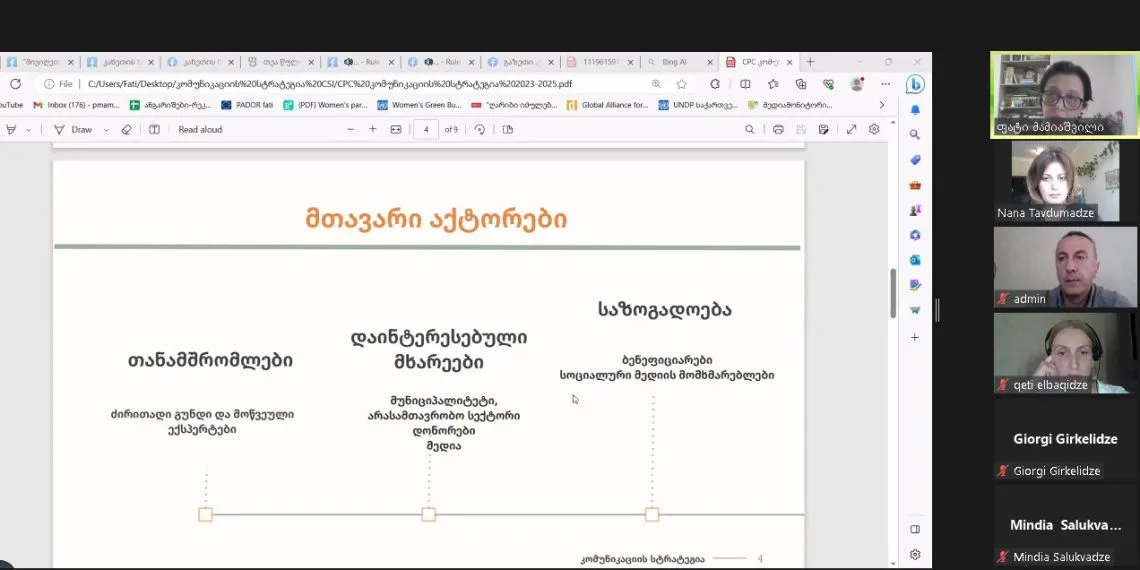Toggle favorite star for this page
The image size is (1140, 570).
pos(681,84)
